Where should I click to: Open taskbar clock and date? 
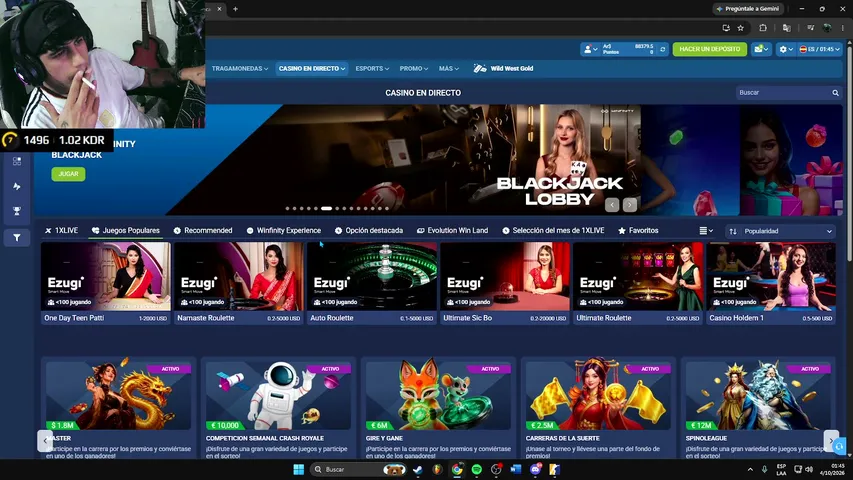(833, 469)
